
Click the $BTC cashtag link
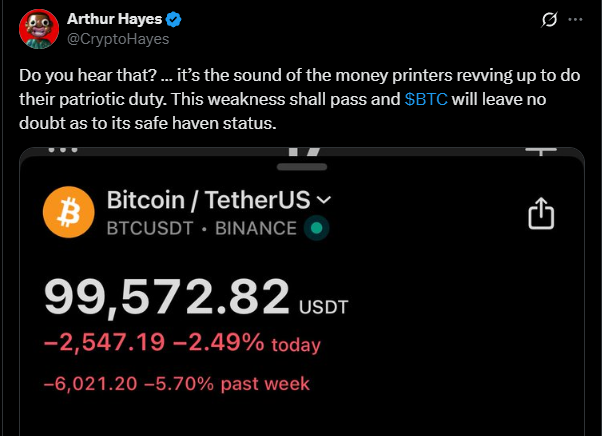[426, 99]
